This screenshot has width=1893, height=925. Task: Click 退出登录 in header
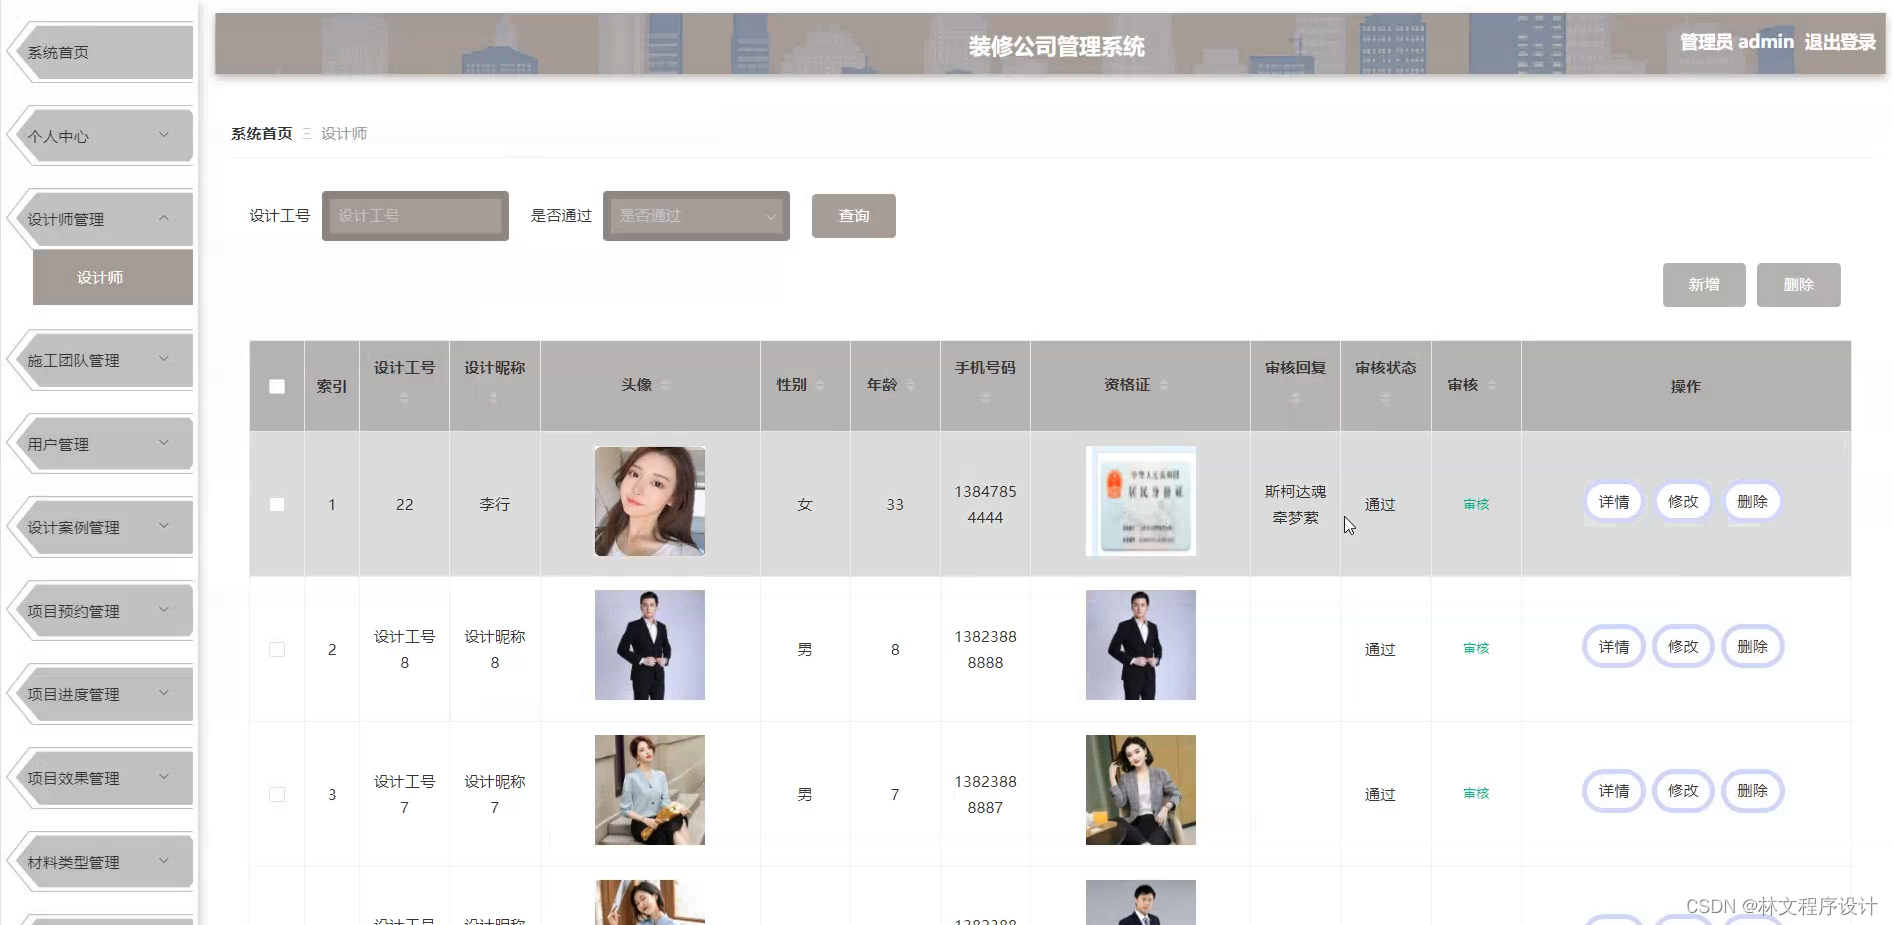tap(1840, 42)
